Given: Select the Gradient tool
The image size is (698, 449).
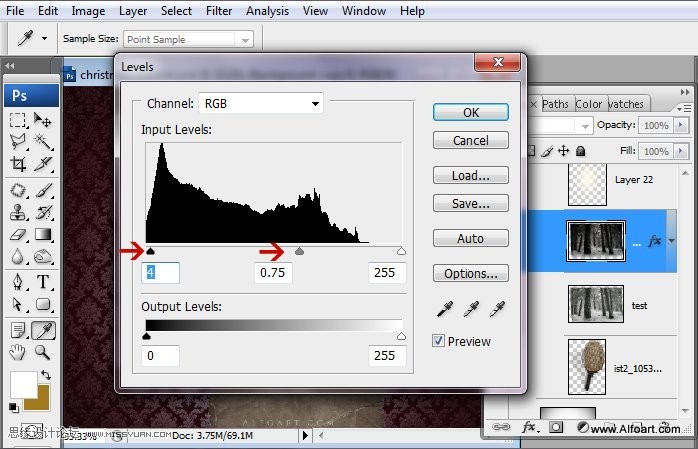Looking at the screenshot, I should point(43,235).
